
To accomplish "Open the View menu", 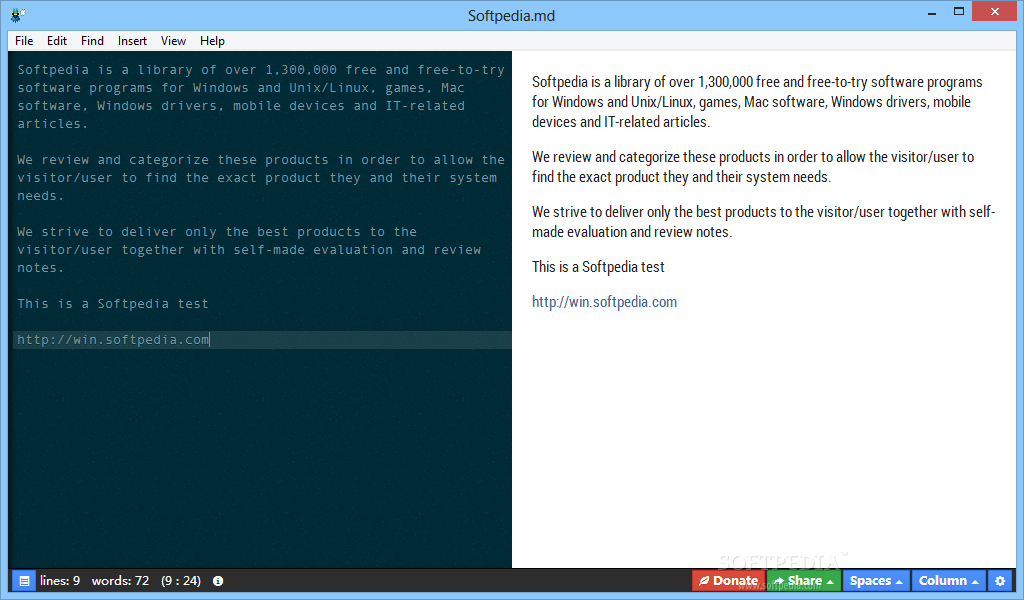I will click(x=173, y=40).
